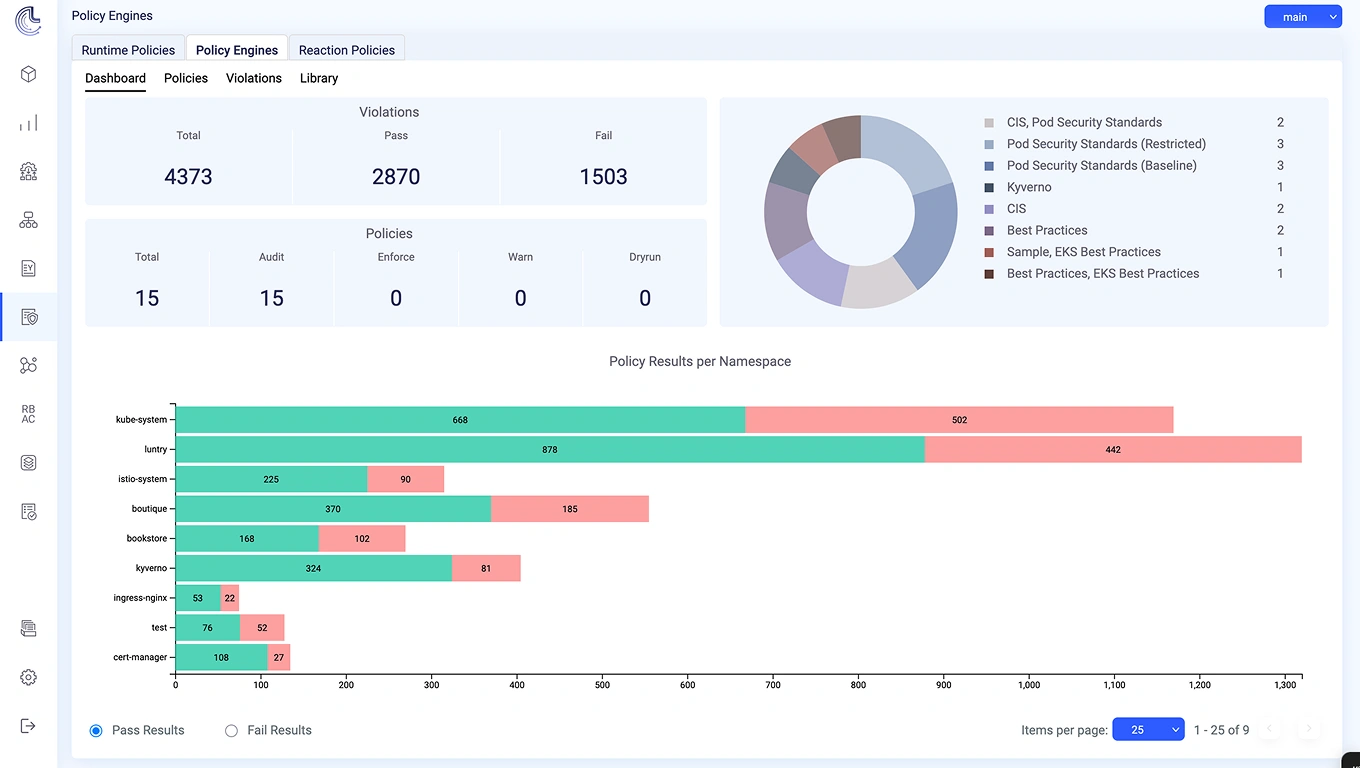This screenshot has height=768, width=1360.
Task: Click the luntry red fail bar 442
Action: pyautogui.click(x=1113, y=450)
